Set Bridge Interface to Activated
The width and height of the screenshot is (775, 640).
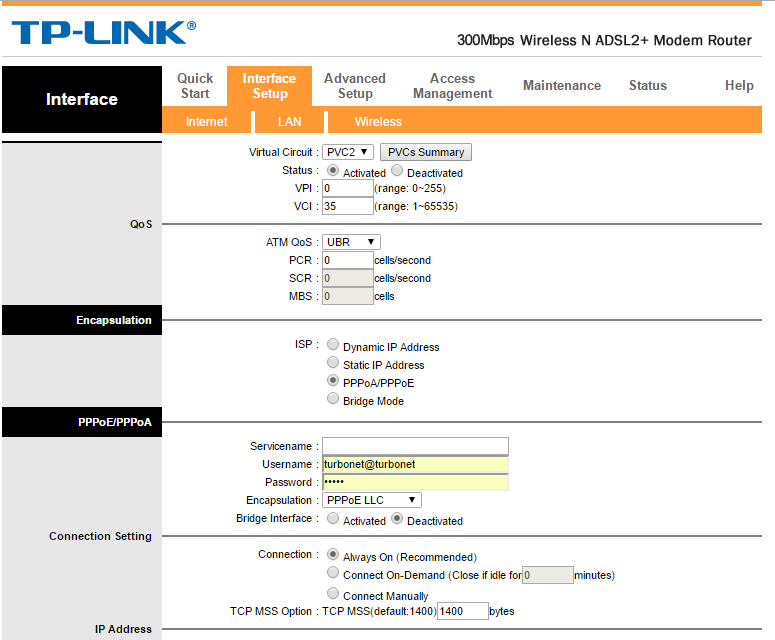coord(333,518)
